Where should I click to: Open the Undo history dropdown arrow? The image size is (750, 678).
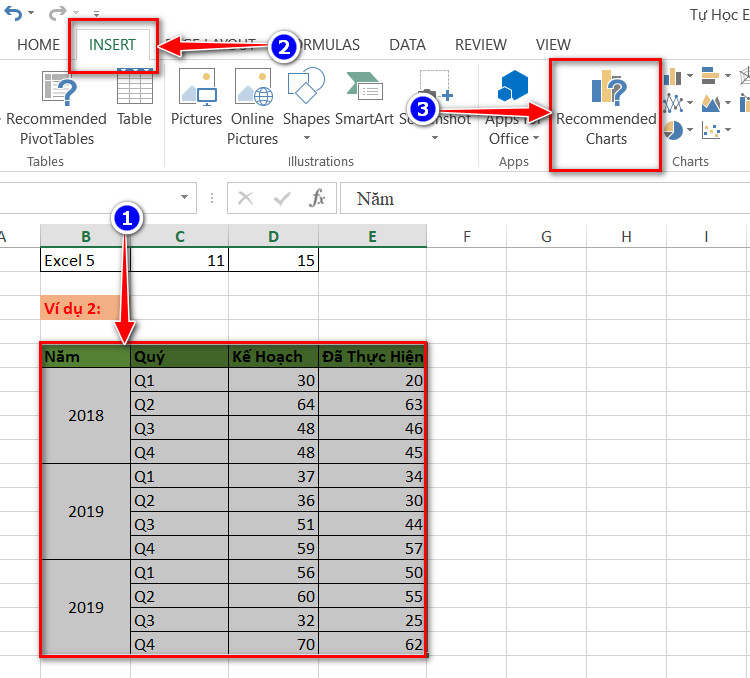[31, 13]
